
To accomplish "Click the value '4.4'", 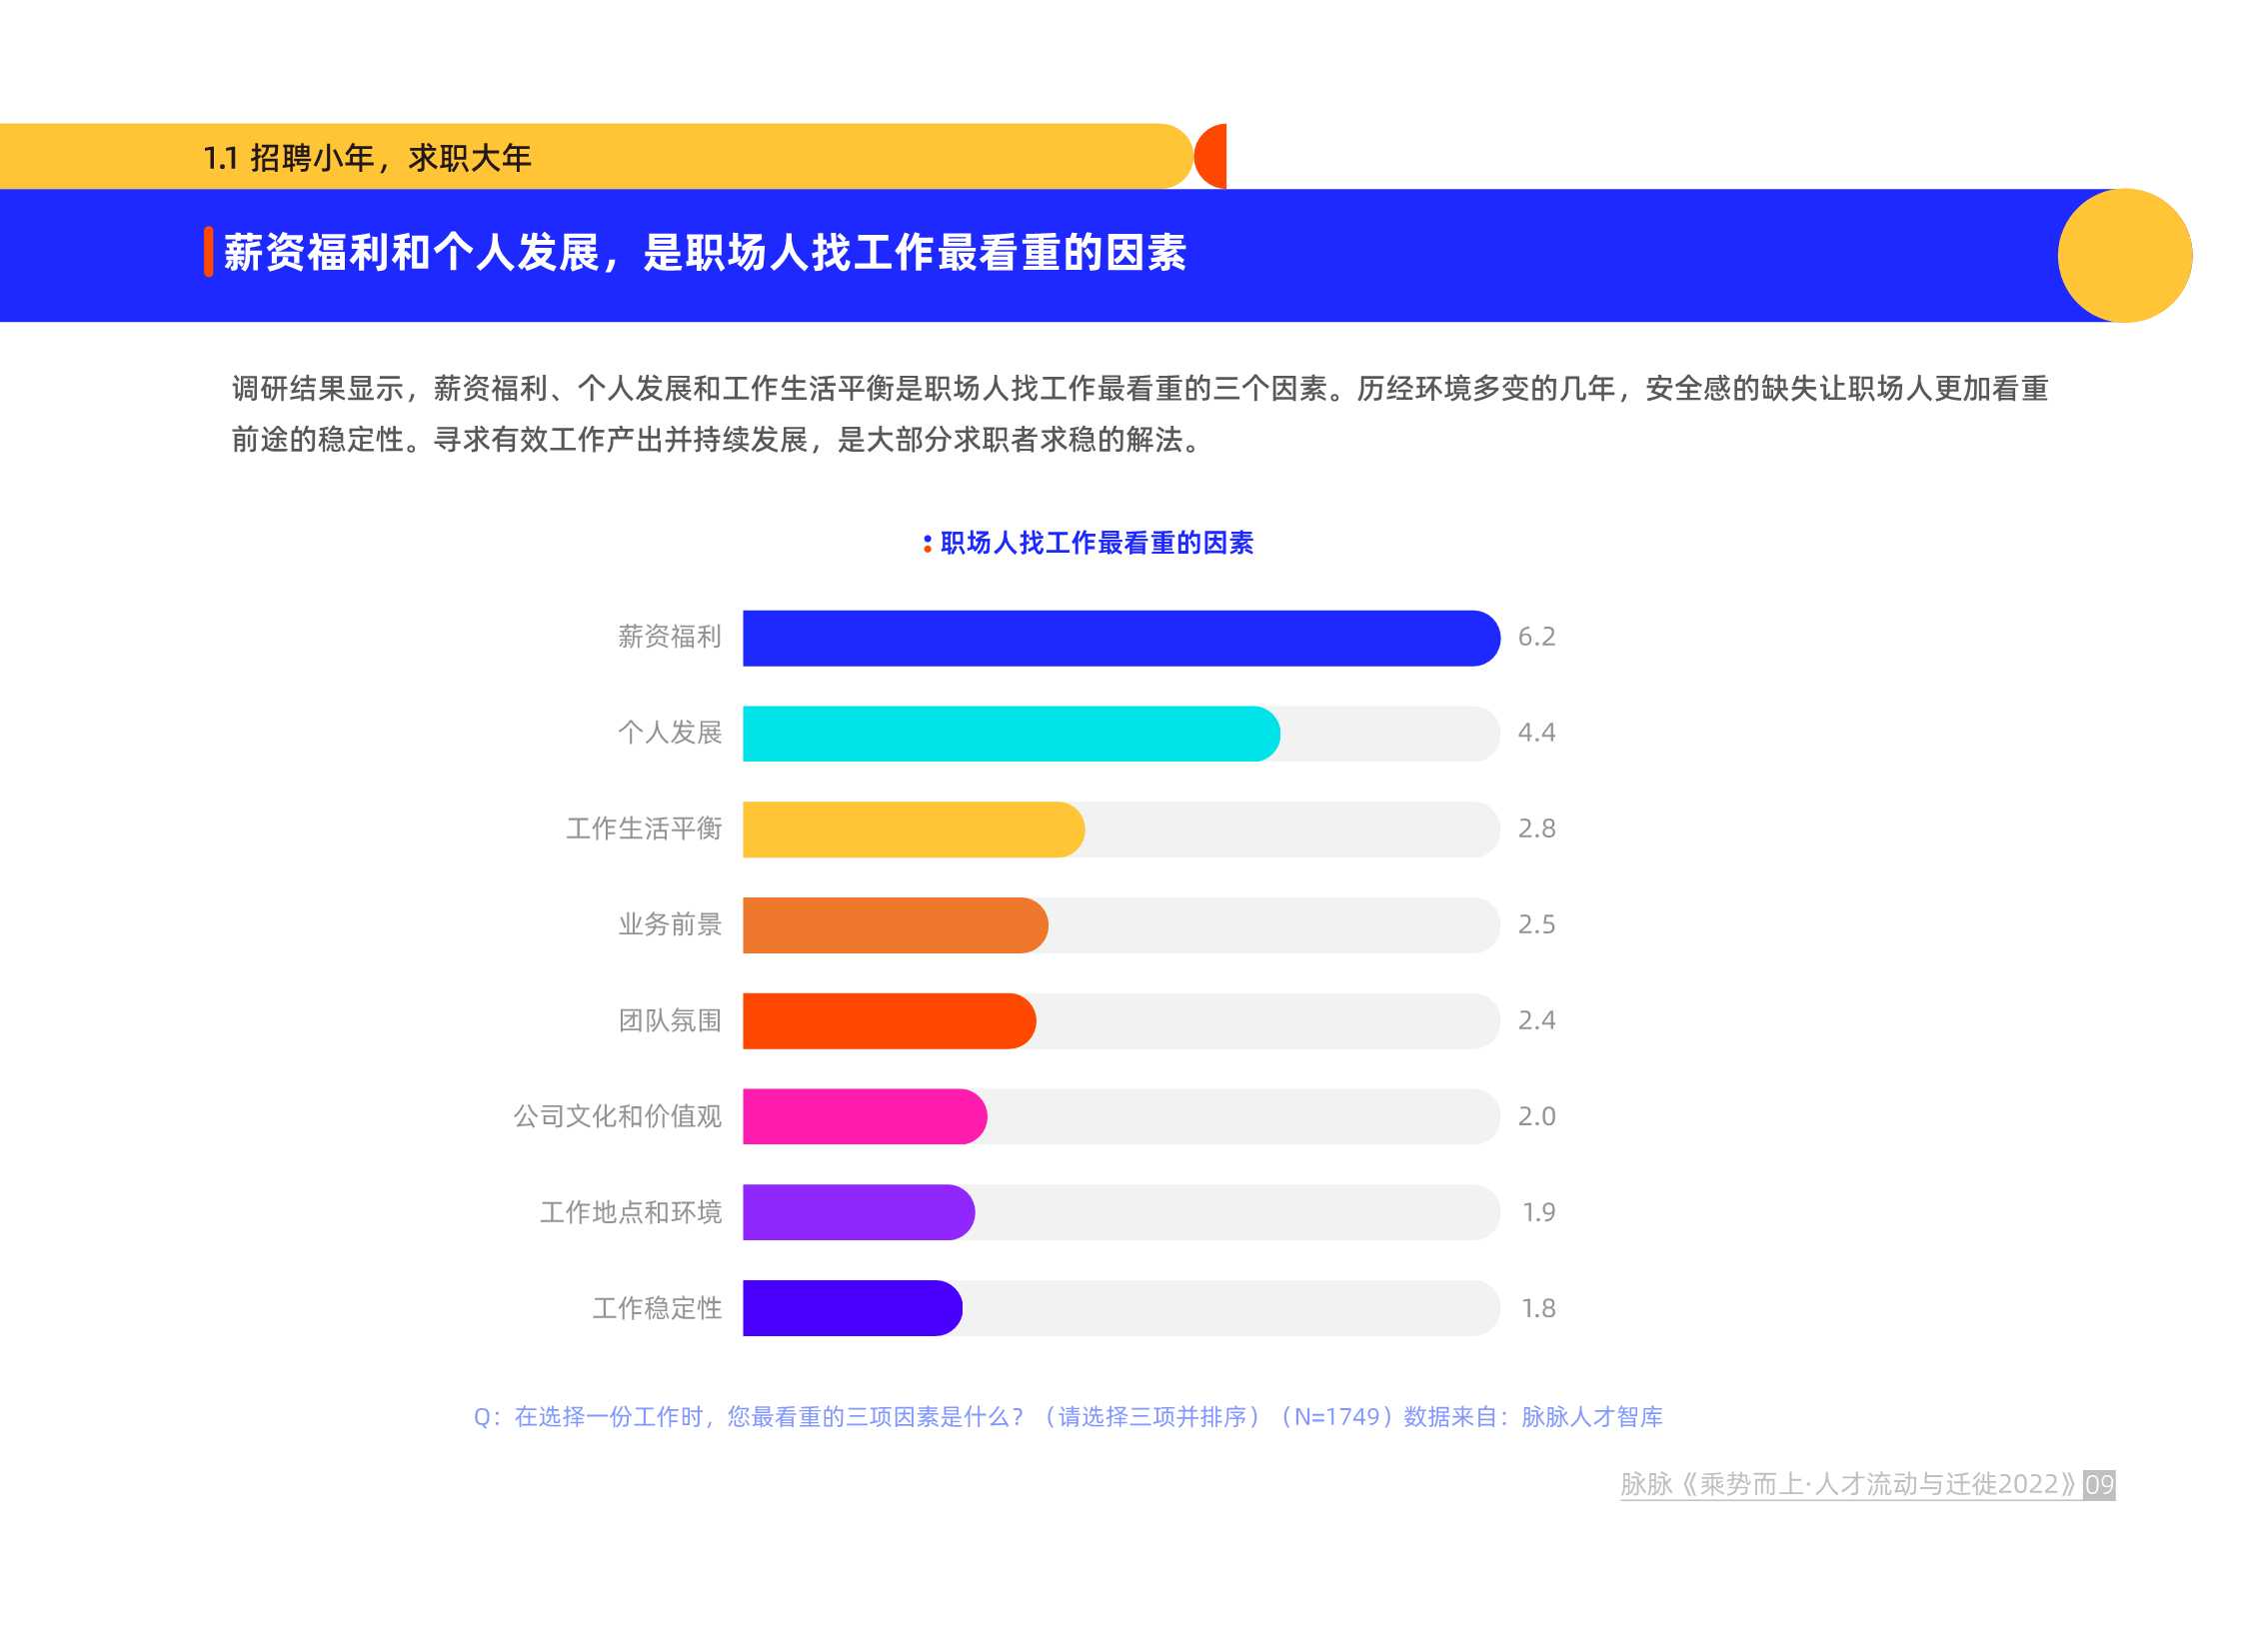I will [1536, 733].
